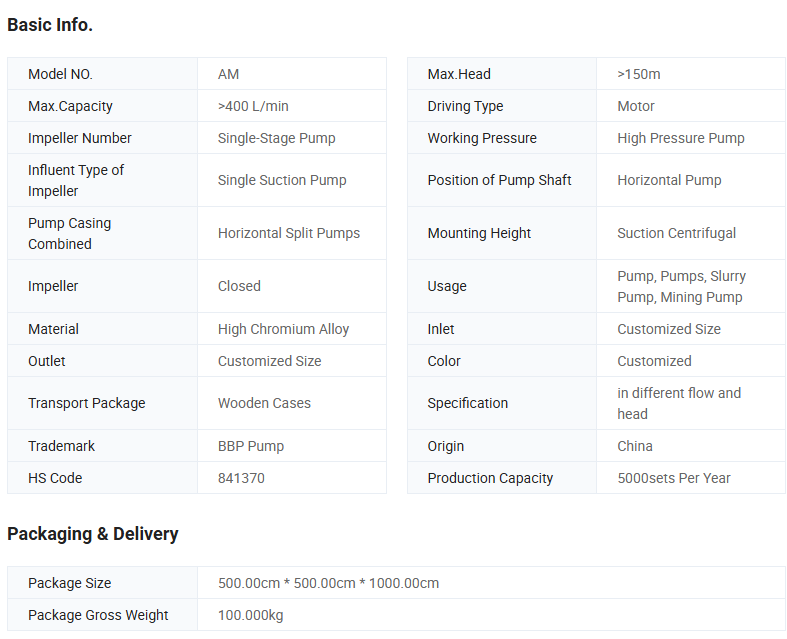This screenshot has width=787, height=639.
Task: Click the Basic Info. section heading
Action: click(50, 25)
